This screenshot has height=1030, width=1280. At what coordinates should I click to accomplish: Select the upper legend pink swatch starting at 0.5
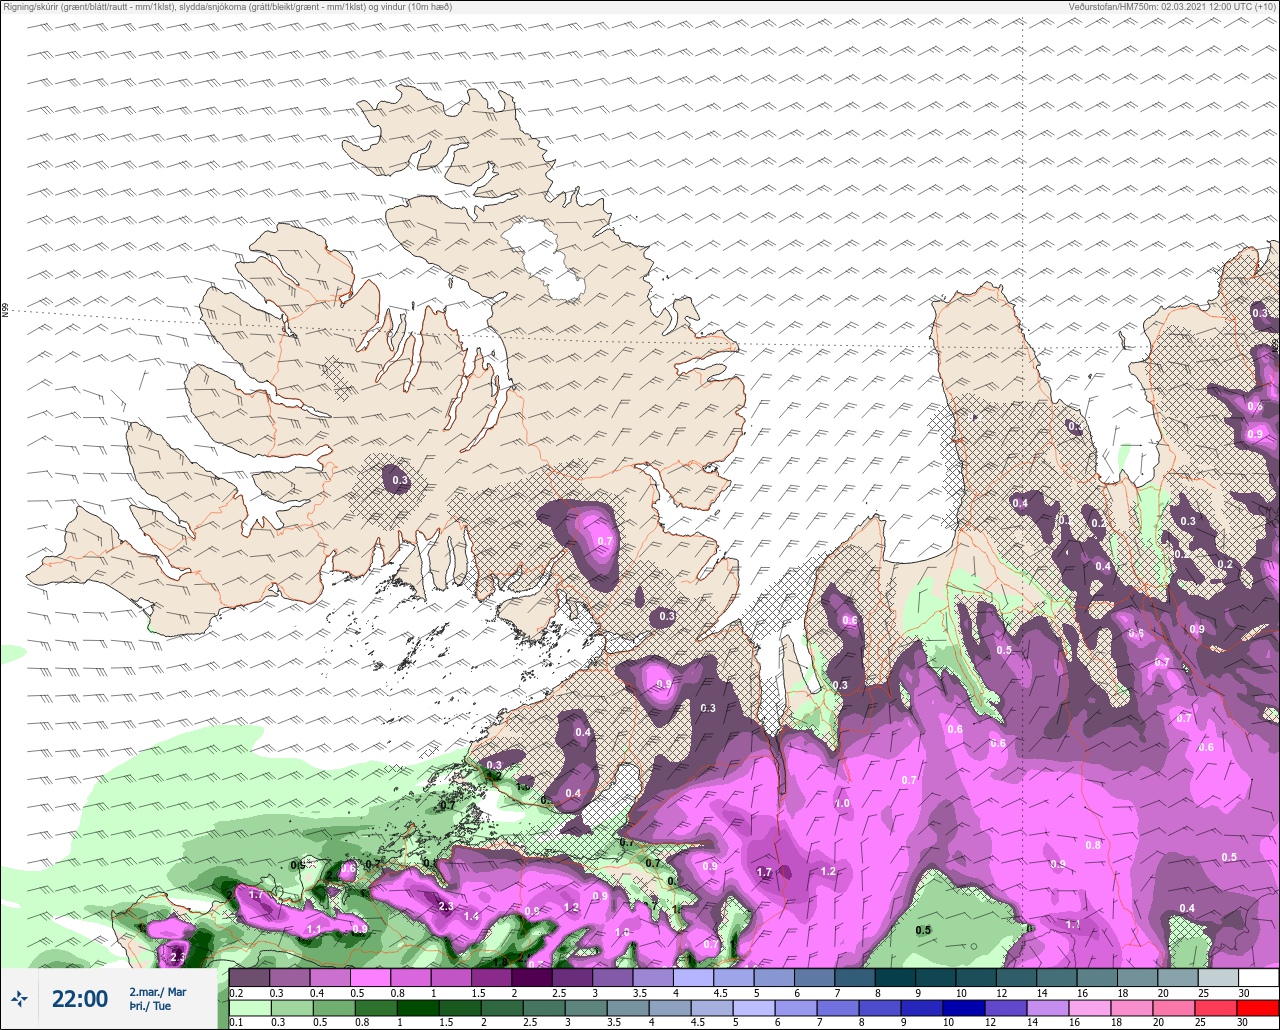(x=370, y=977)
